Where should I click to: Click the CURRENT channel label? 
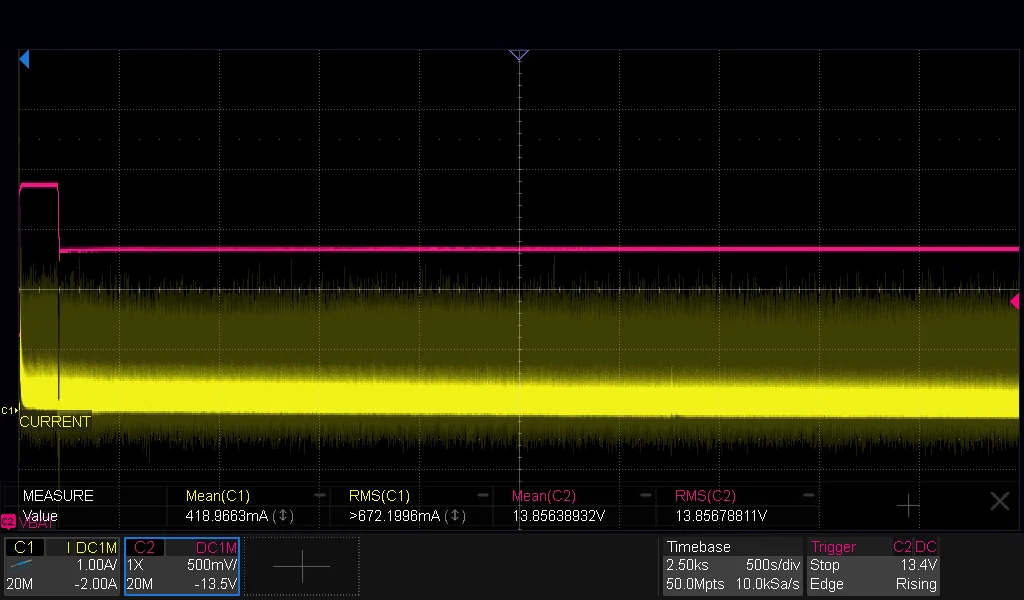click(x=55, y=422)
